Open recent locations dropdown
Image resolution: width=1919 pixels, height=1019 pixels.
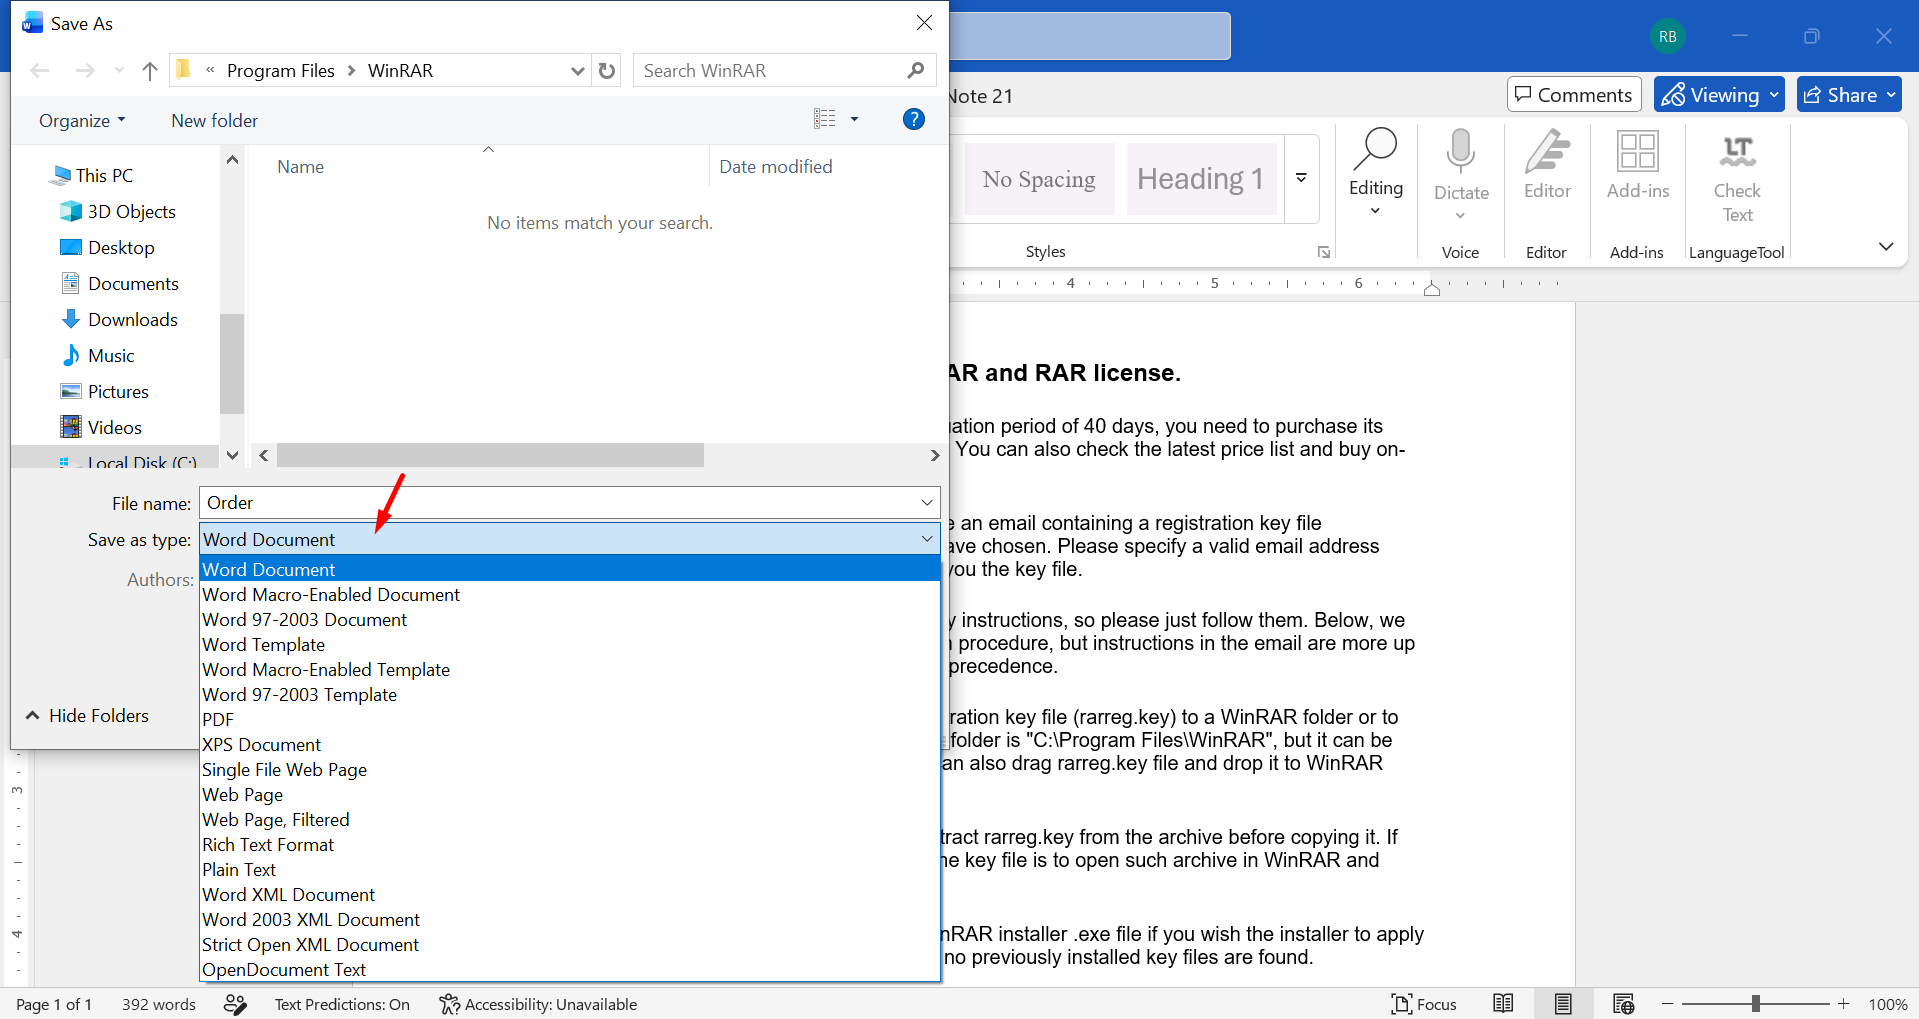click(119, 71)
